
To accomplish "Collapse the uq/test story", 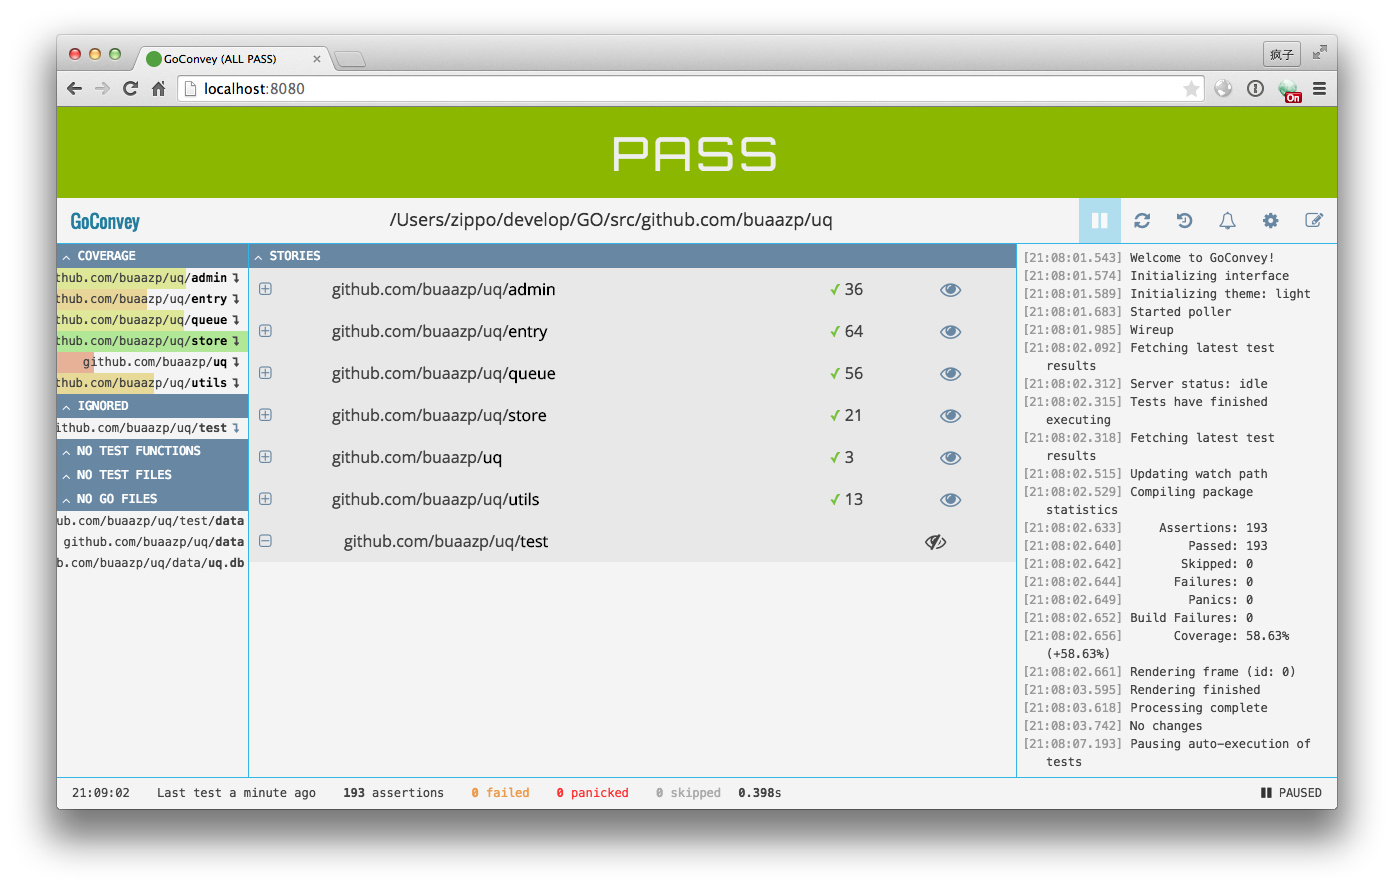I will [266, 541].
